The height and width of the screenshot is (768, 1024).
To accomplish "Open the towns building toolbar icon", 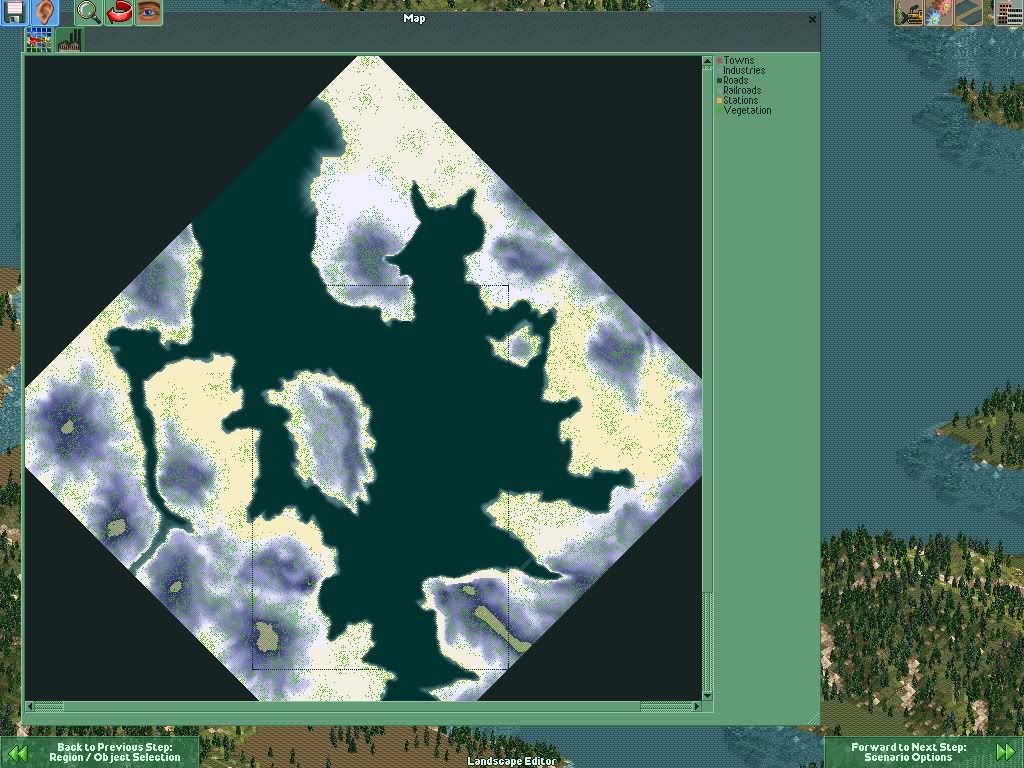I will tap(1009, 12).
